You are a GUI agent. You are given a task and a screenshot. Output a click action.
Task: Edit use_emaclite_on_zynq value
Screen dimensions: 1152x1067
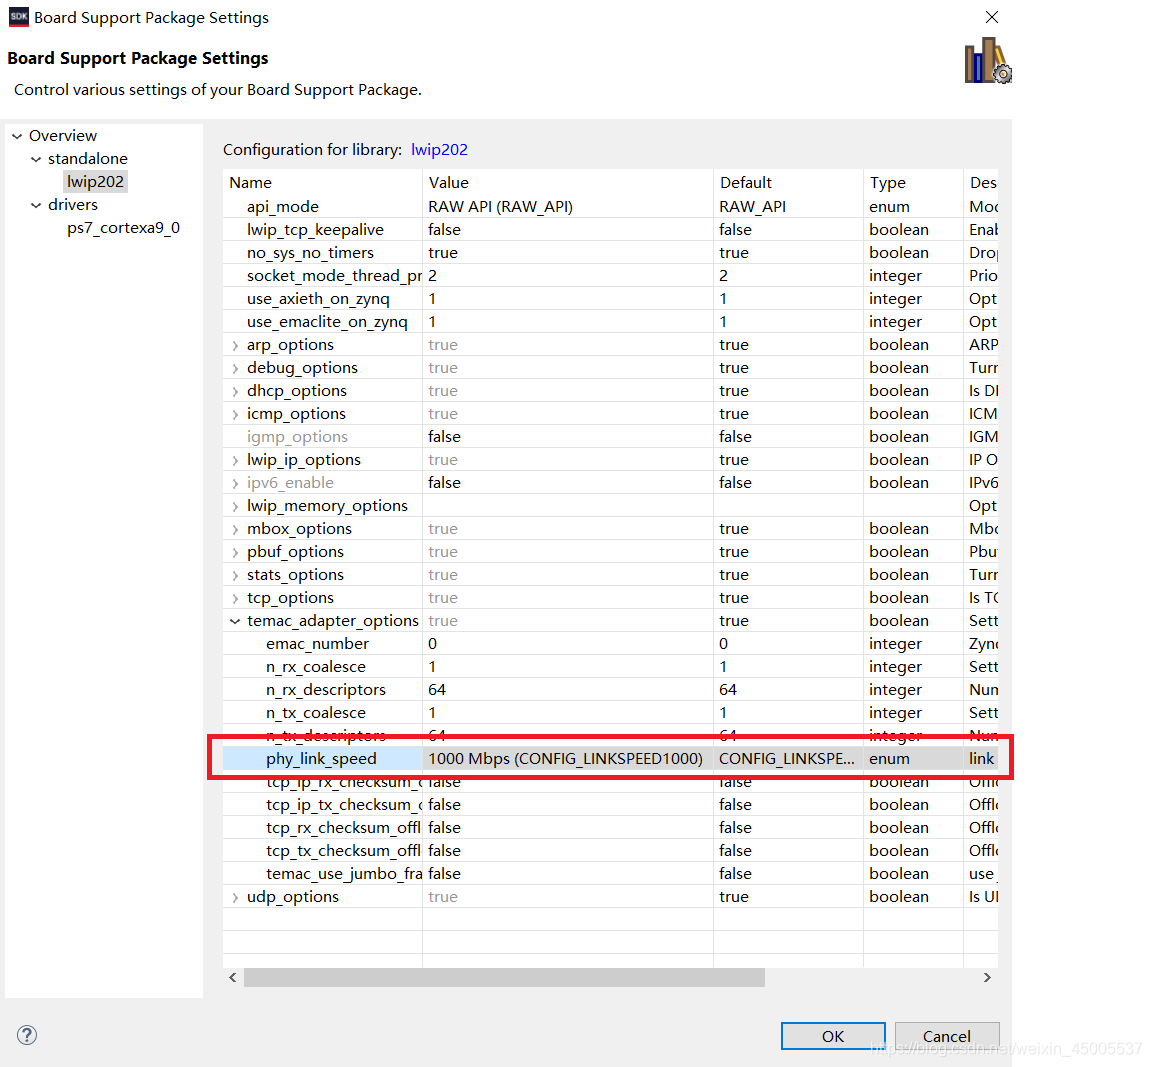(x=567, y=322)
